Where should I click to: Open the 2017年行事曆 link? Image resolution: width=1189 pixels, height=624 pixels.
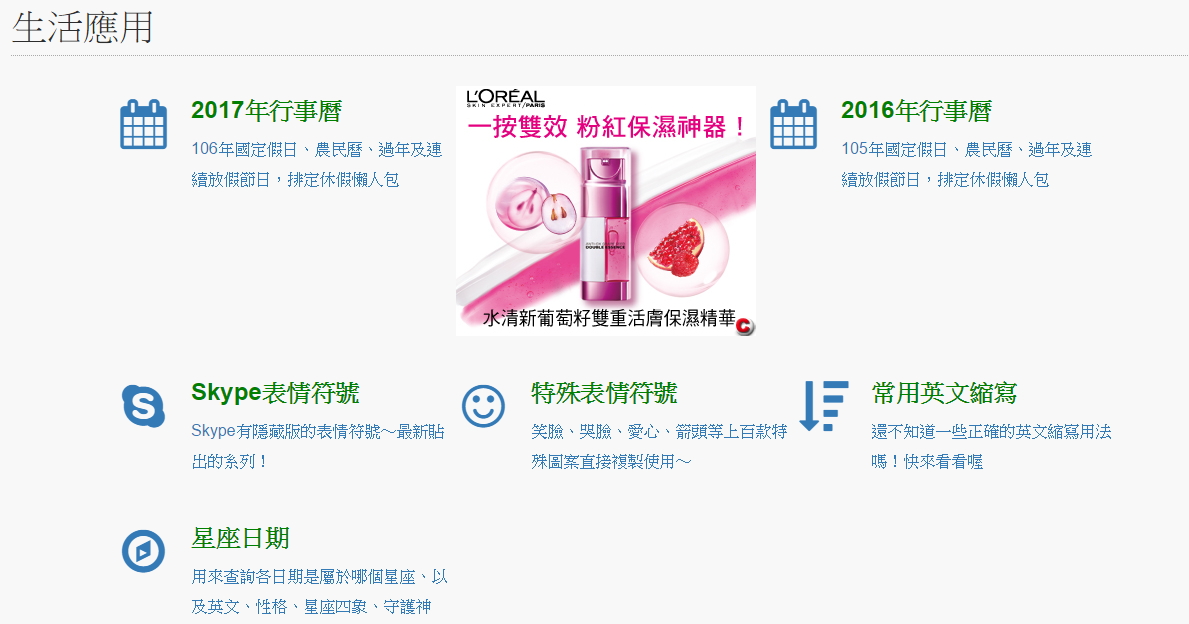(x=266, y=111)
